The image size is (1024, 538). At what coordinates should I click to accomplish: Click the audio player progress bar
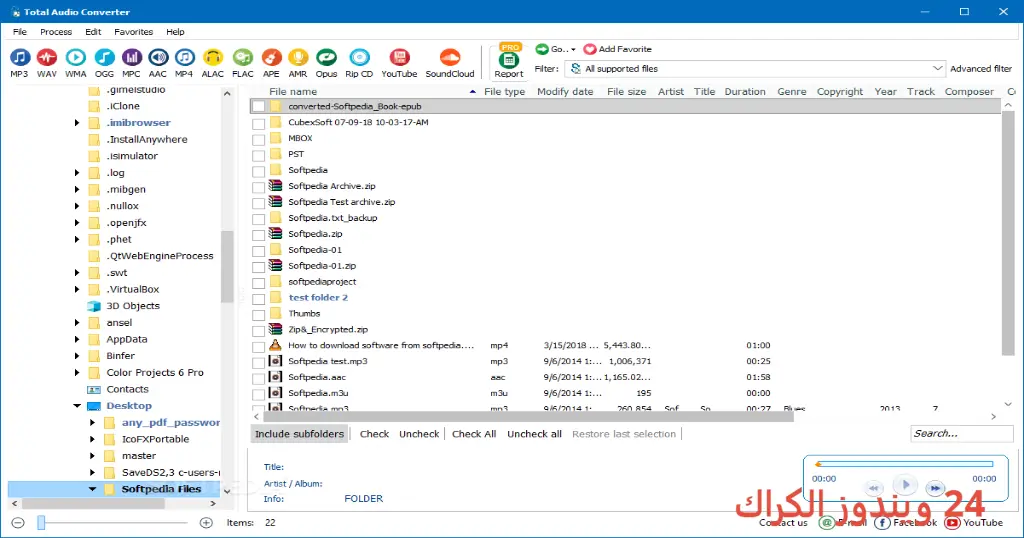[x=904, y=464]
